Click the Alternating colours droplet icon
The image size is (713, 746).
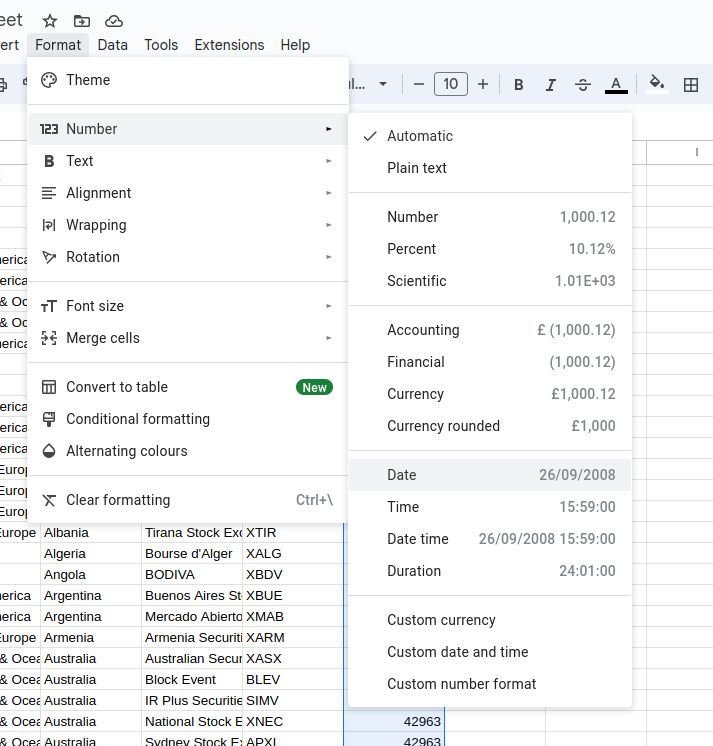(49, 451)
